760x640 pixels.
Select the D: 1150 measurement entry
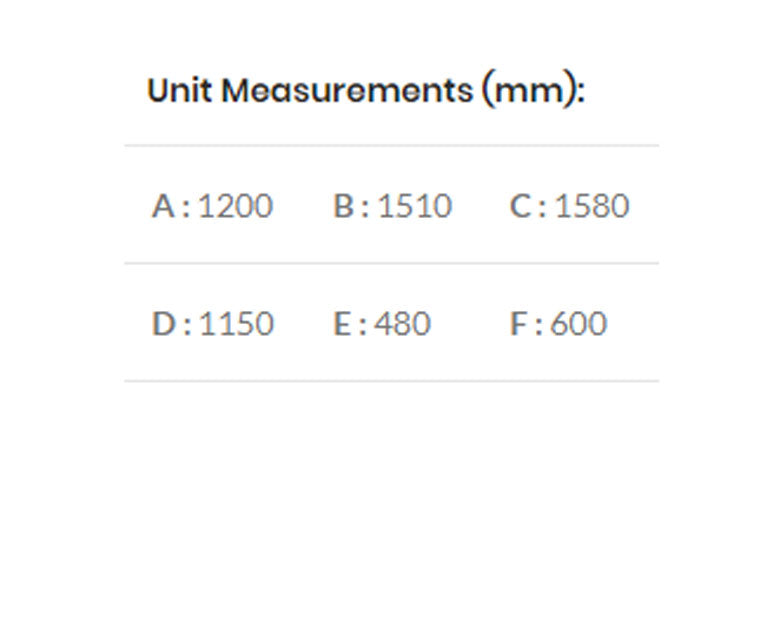coord(212,324)
